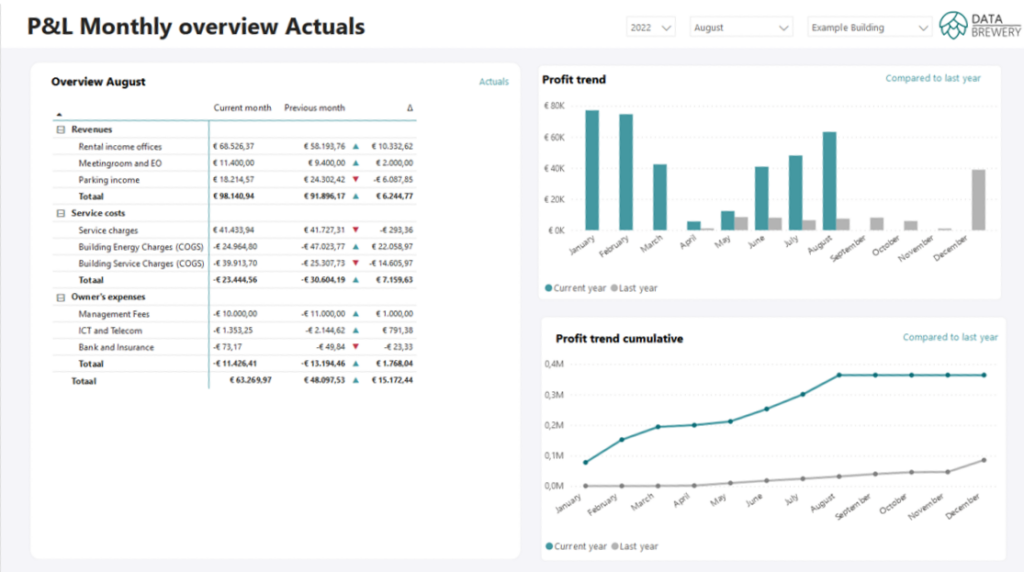
Task: Collapse the Owner's expenses group
Action: (x=61, y=297)
